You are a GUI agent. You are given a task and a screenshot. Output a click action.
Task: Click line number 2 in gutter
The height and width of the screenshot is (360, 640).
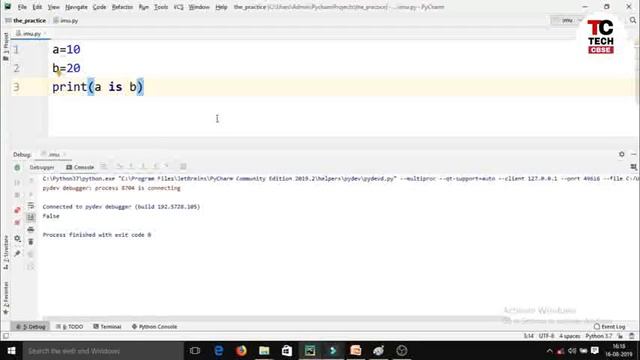(x=16, y=68)
